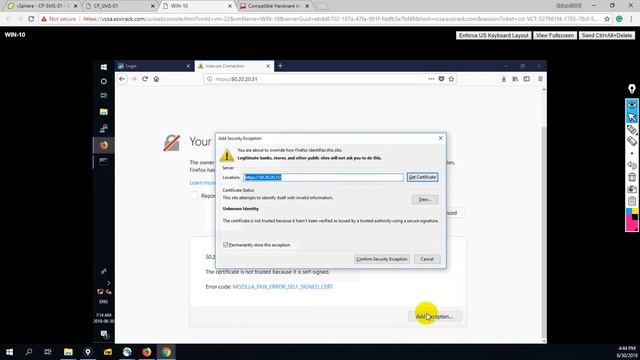The image size is (640, 360).
Task: Pick the magenta color swatch
Action: click(631, 225)
